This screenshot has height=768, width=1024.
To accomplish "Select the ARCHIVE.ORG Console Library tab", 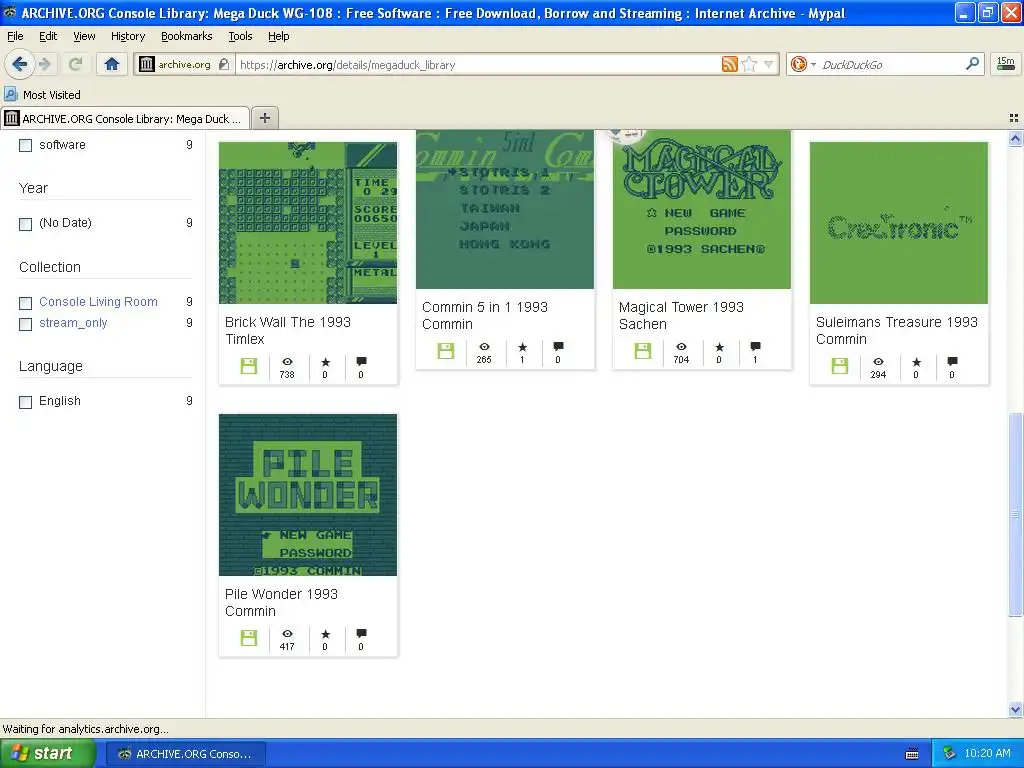I will [x=125, y=118].
